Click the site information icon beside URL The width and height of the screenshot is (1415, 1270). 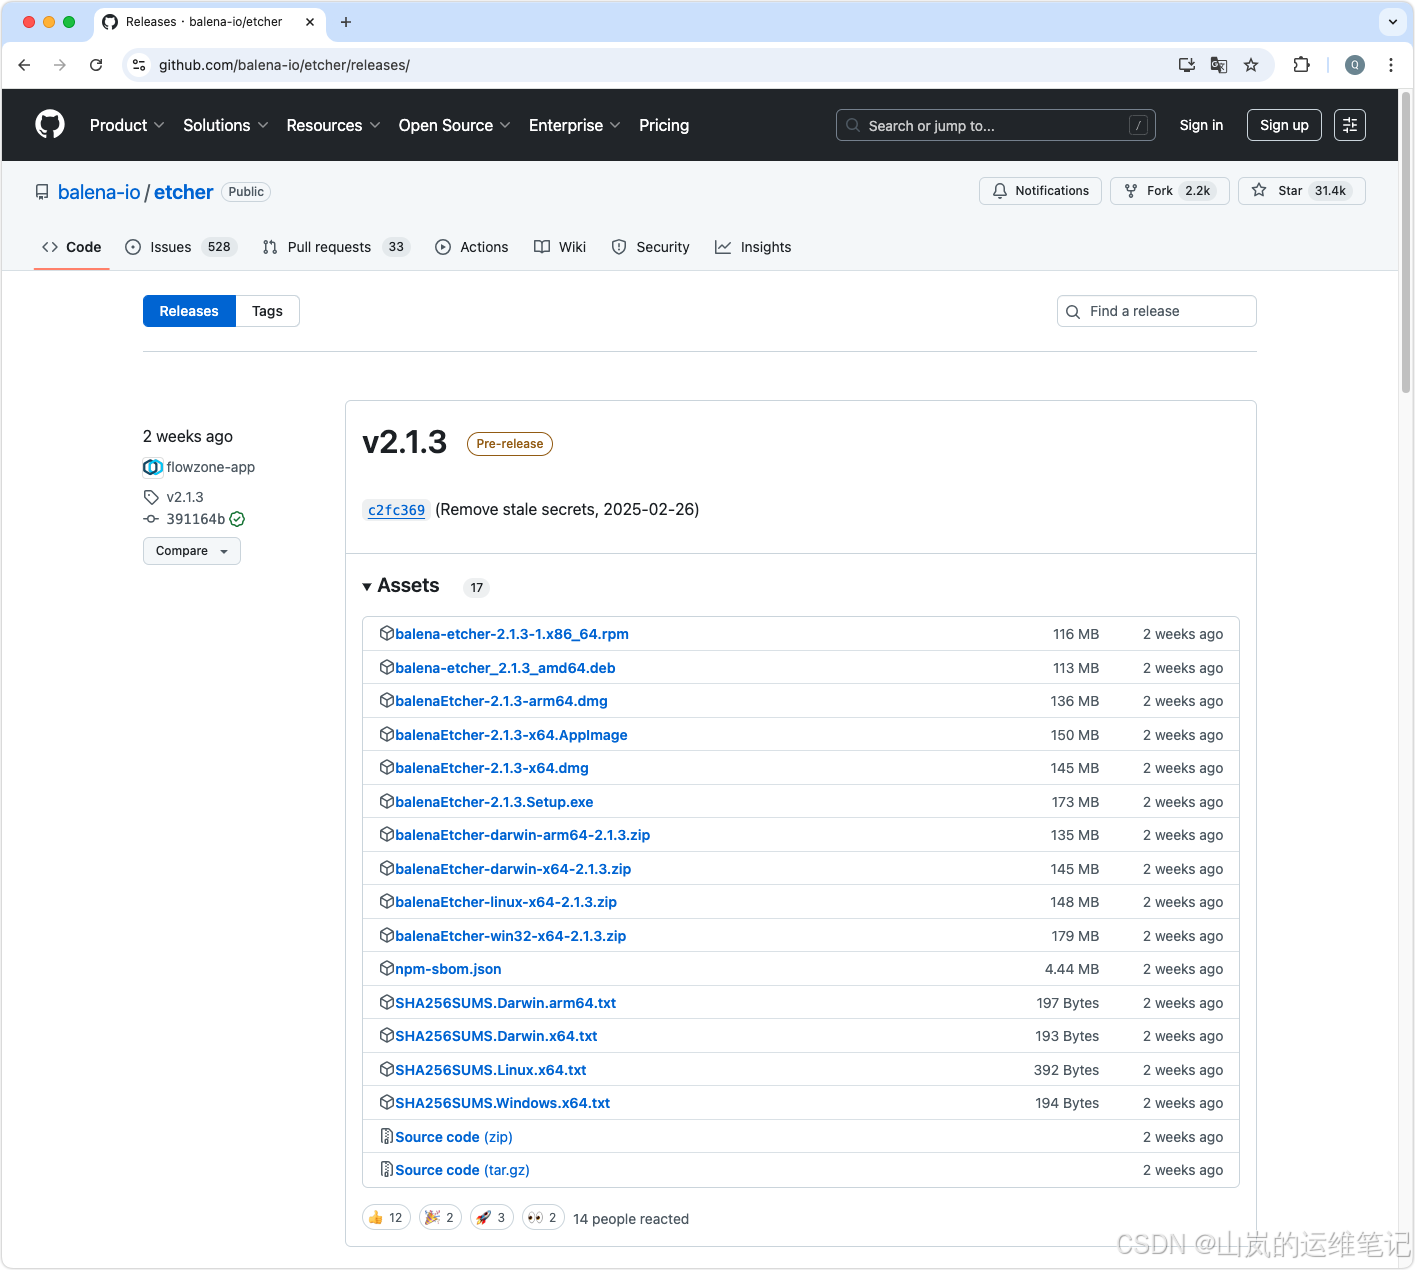140,65
